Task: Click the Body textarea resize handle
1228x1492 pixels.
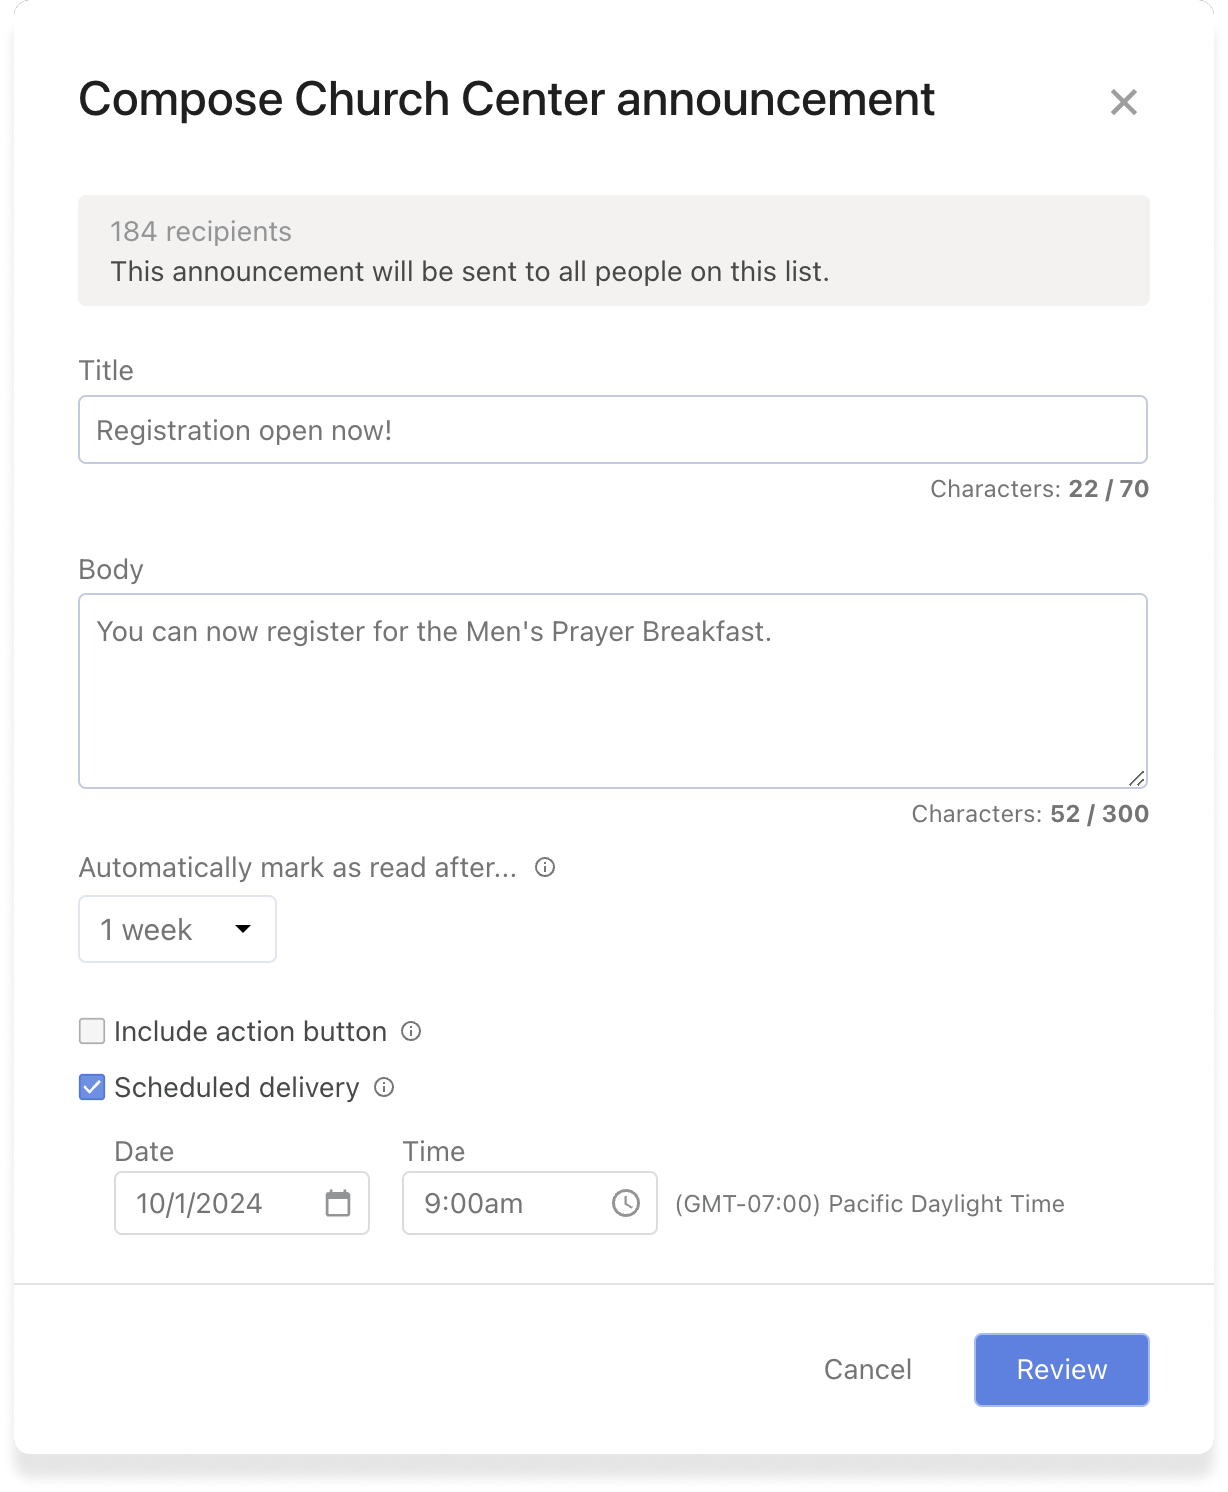Action: tap(1137, 778)
